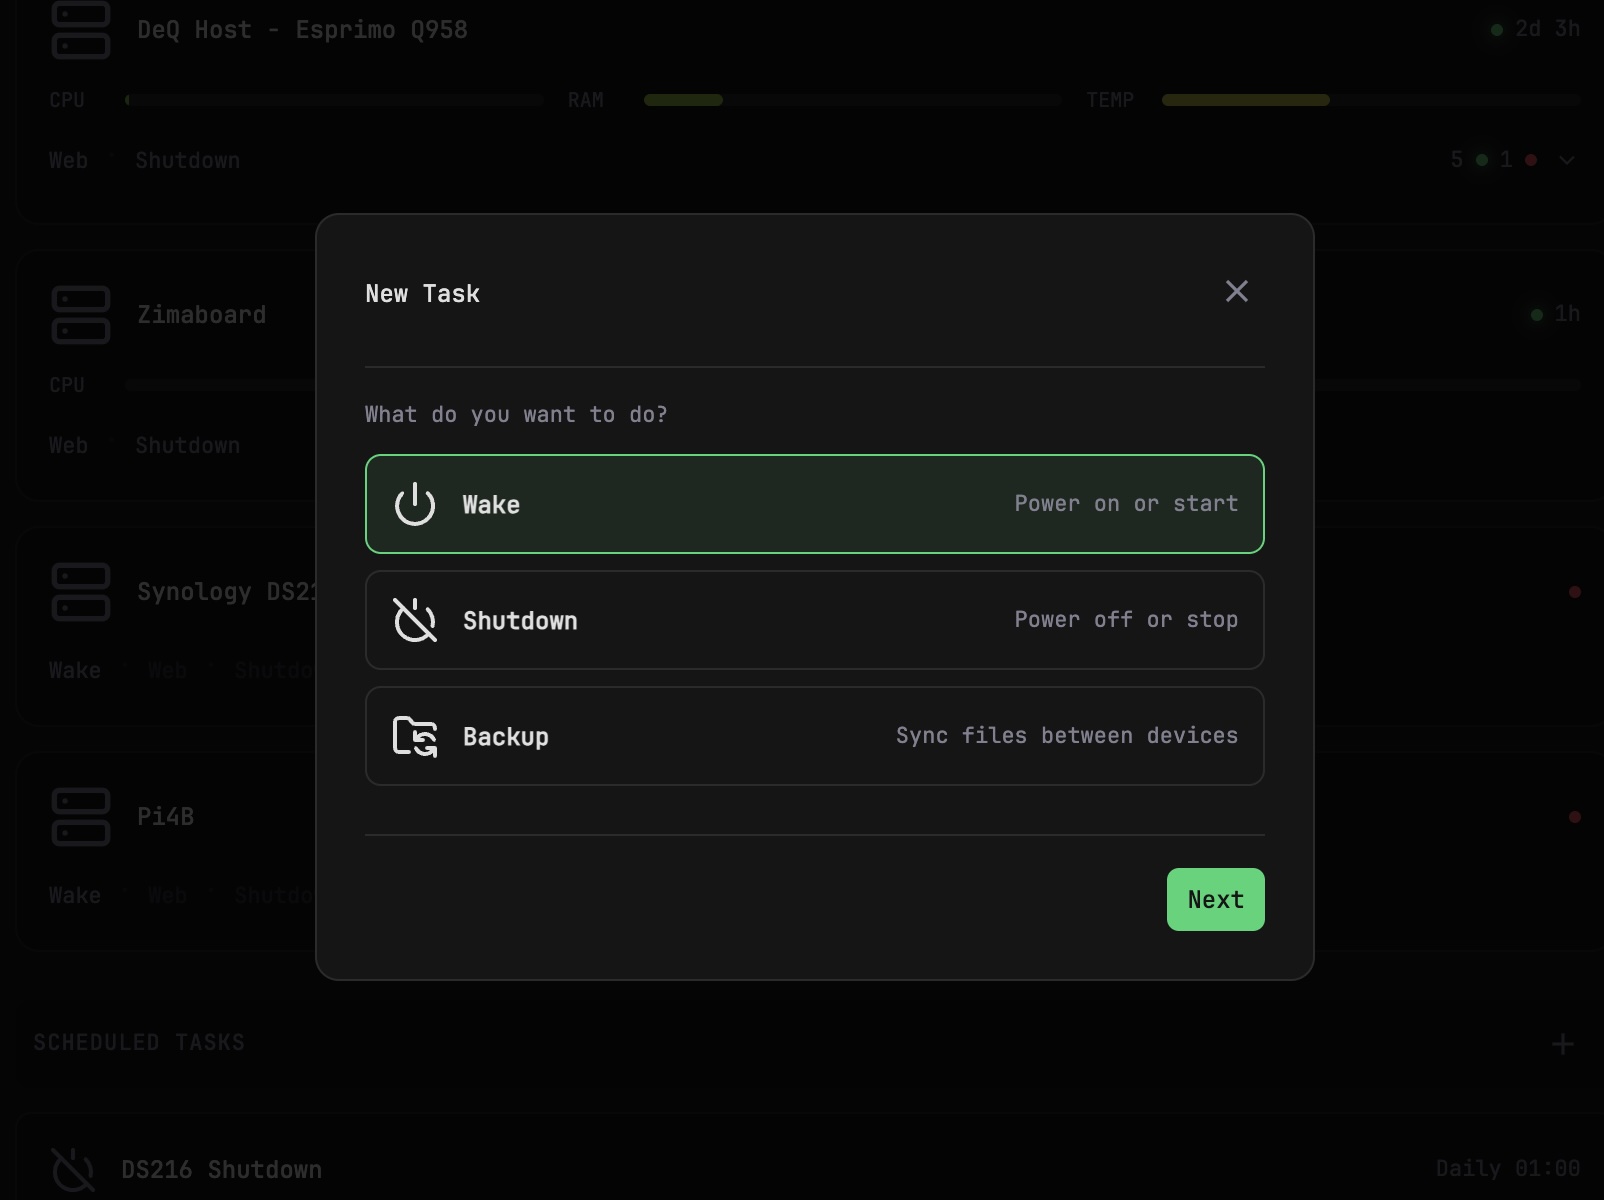
Task: Click the Backup folder sync icon
Action: [415, 736]
